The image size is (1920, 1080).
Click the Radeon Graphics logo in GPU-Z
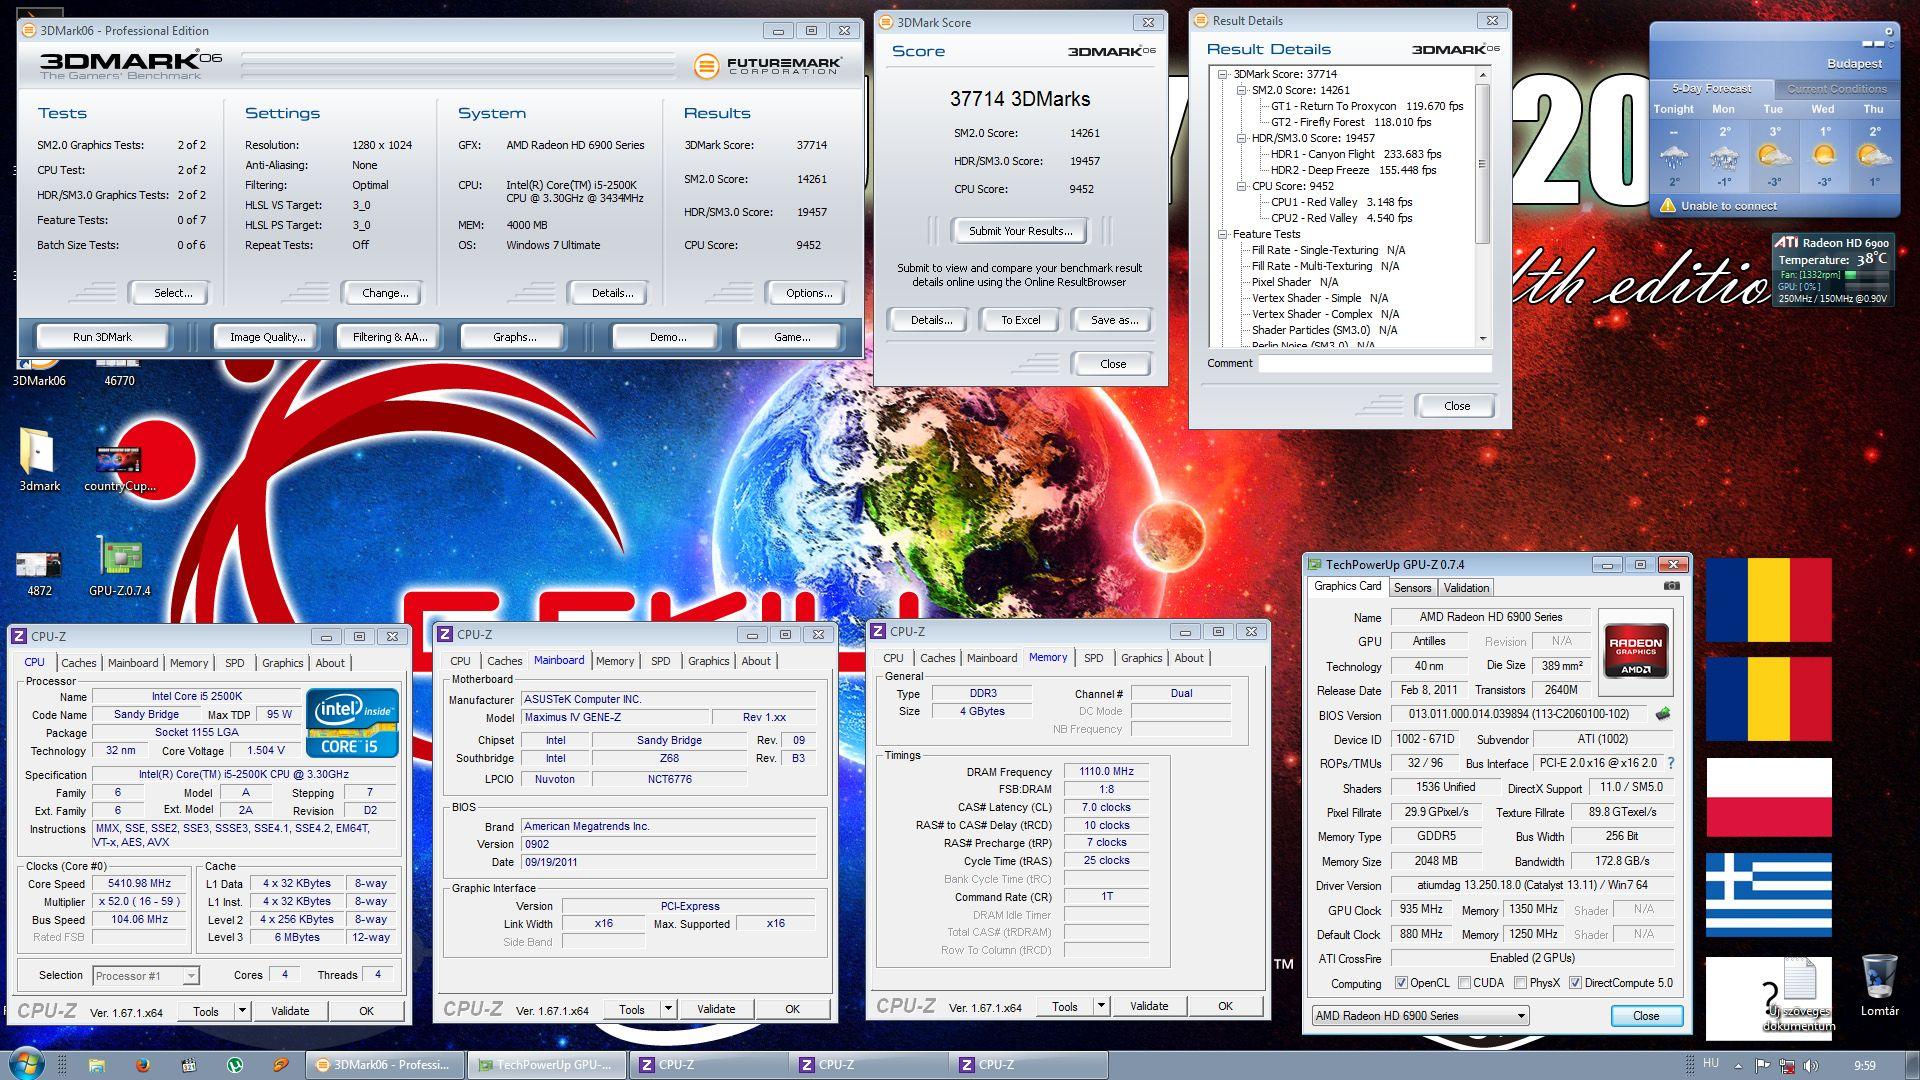pyautogui.click(x=1635, y=651)
